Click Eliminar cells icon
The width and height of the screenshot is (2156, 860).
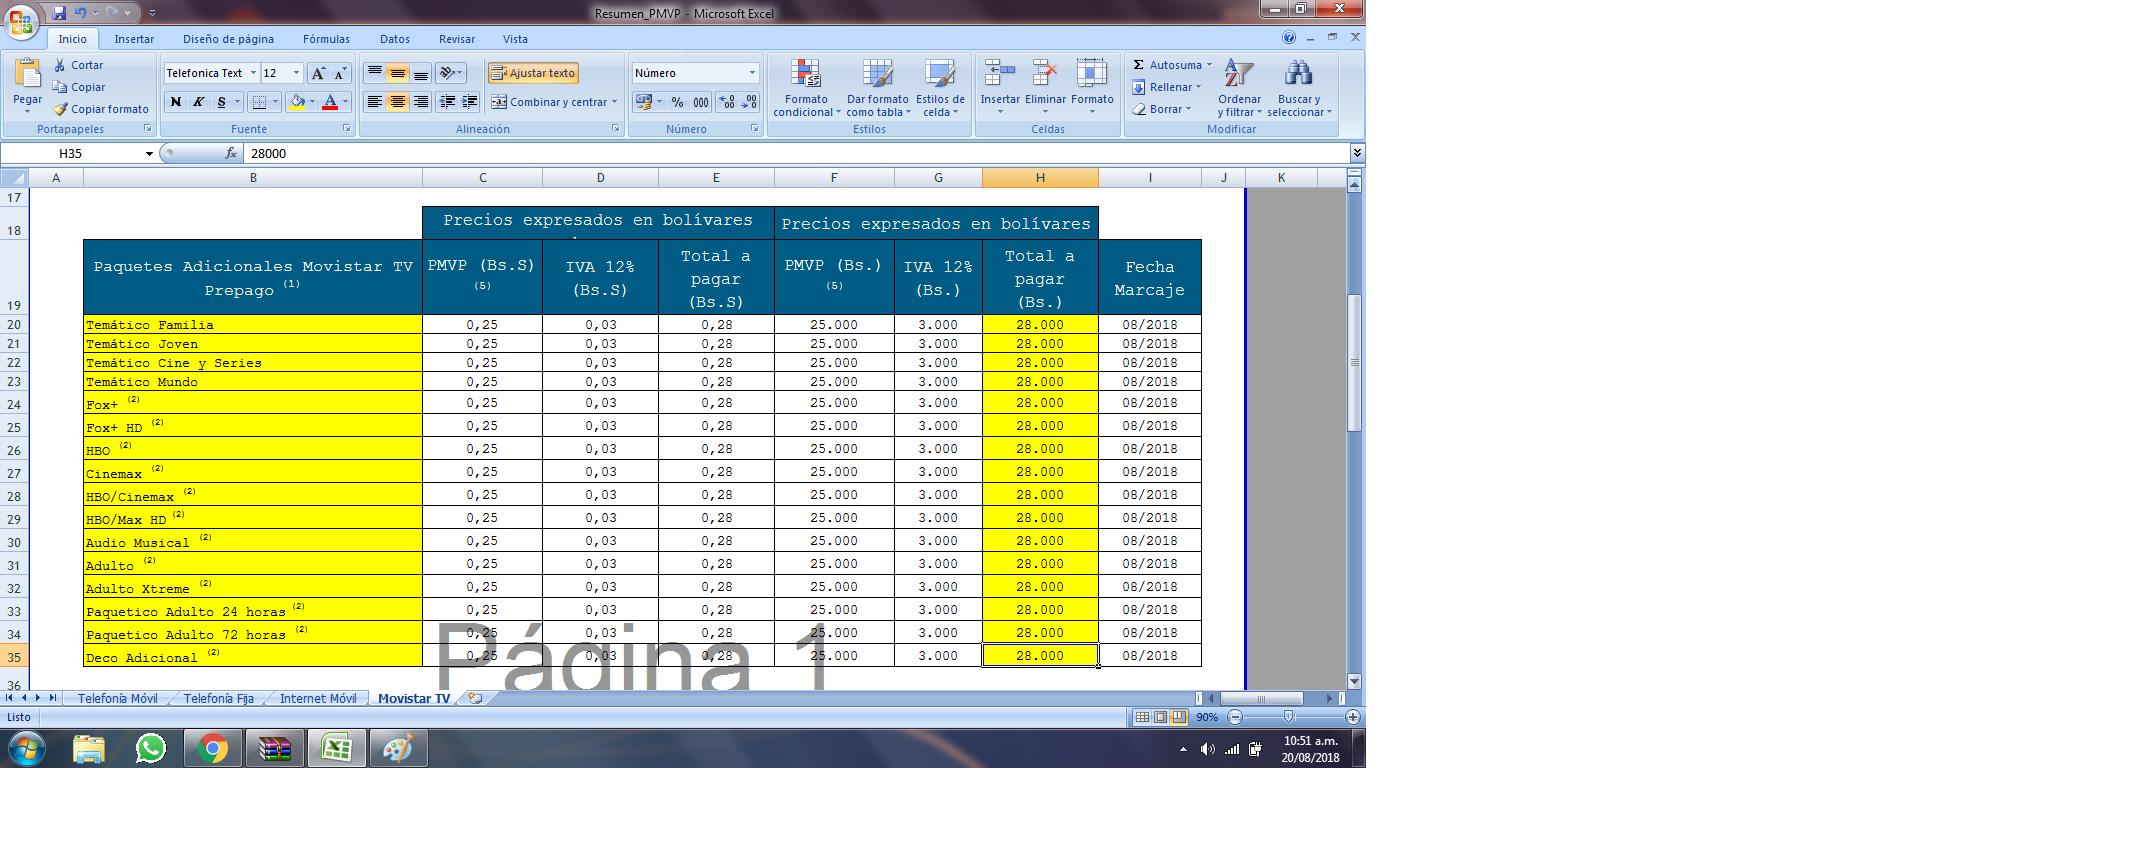(x=1044, y=74)
